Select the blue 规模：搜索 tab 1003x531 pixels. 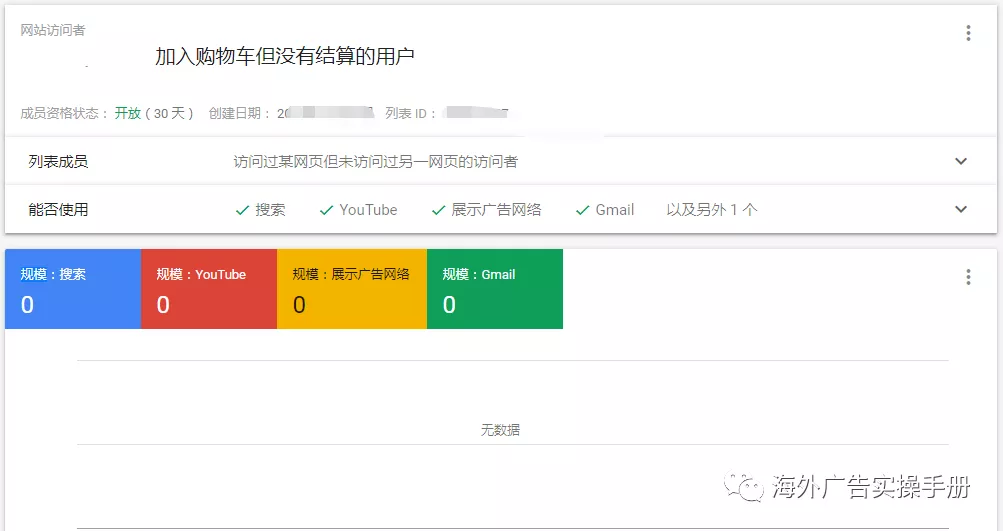73,289
